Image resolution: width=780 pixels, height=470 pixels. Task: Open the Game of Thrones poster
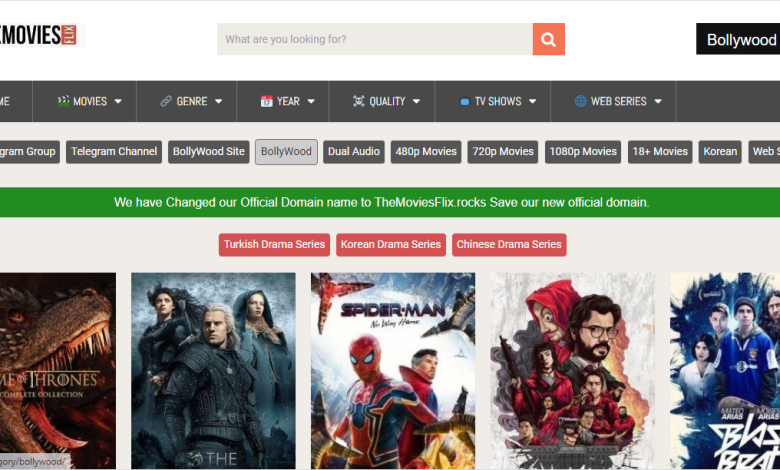click(x=58, y=371)
